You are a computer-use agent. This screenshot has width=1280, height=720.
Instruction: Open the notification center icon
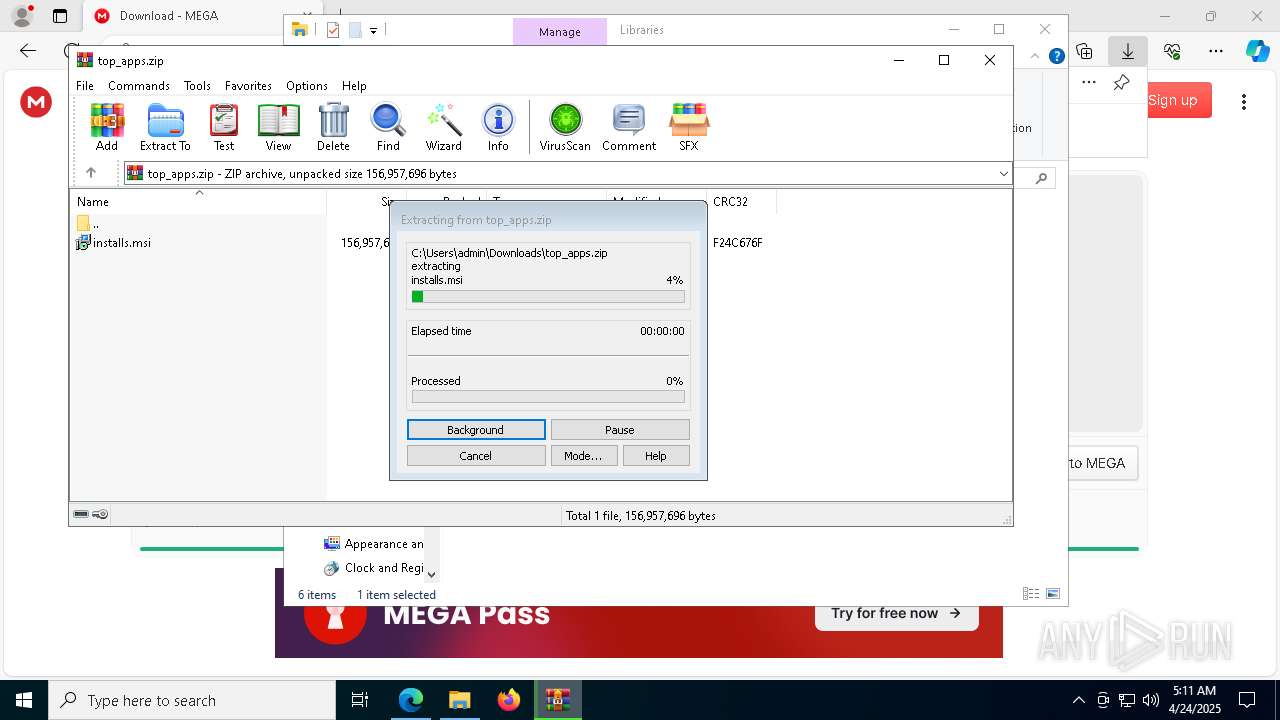tap(1247, 700)
